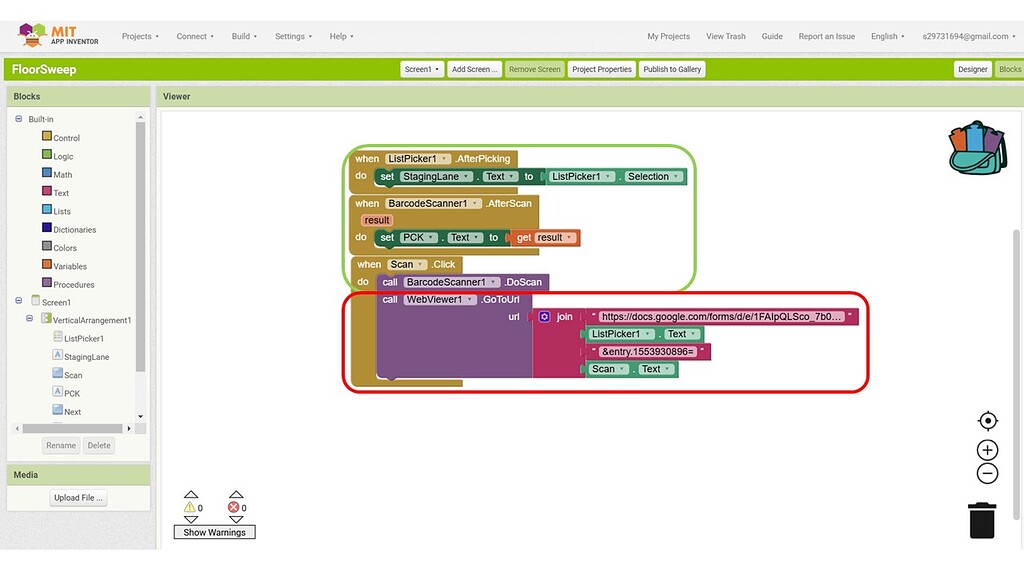Click the scrollbar under the component tree
Viewport: 1024px width, 576px height.
point(70,428)
